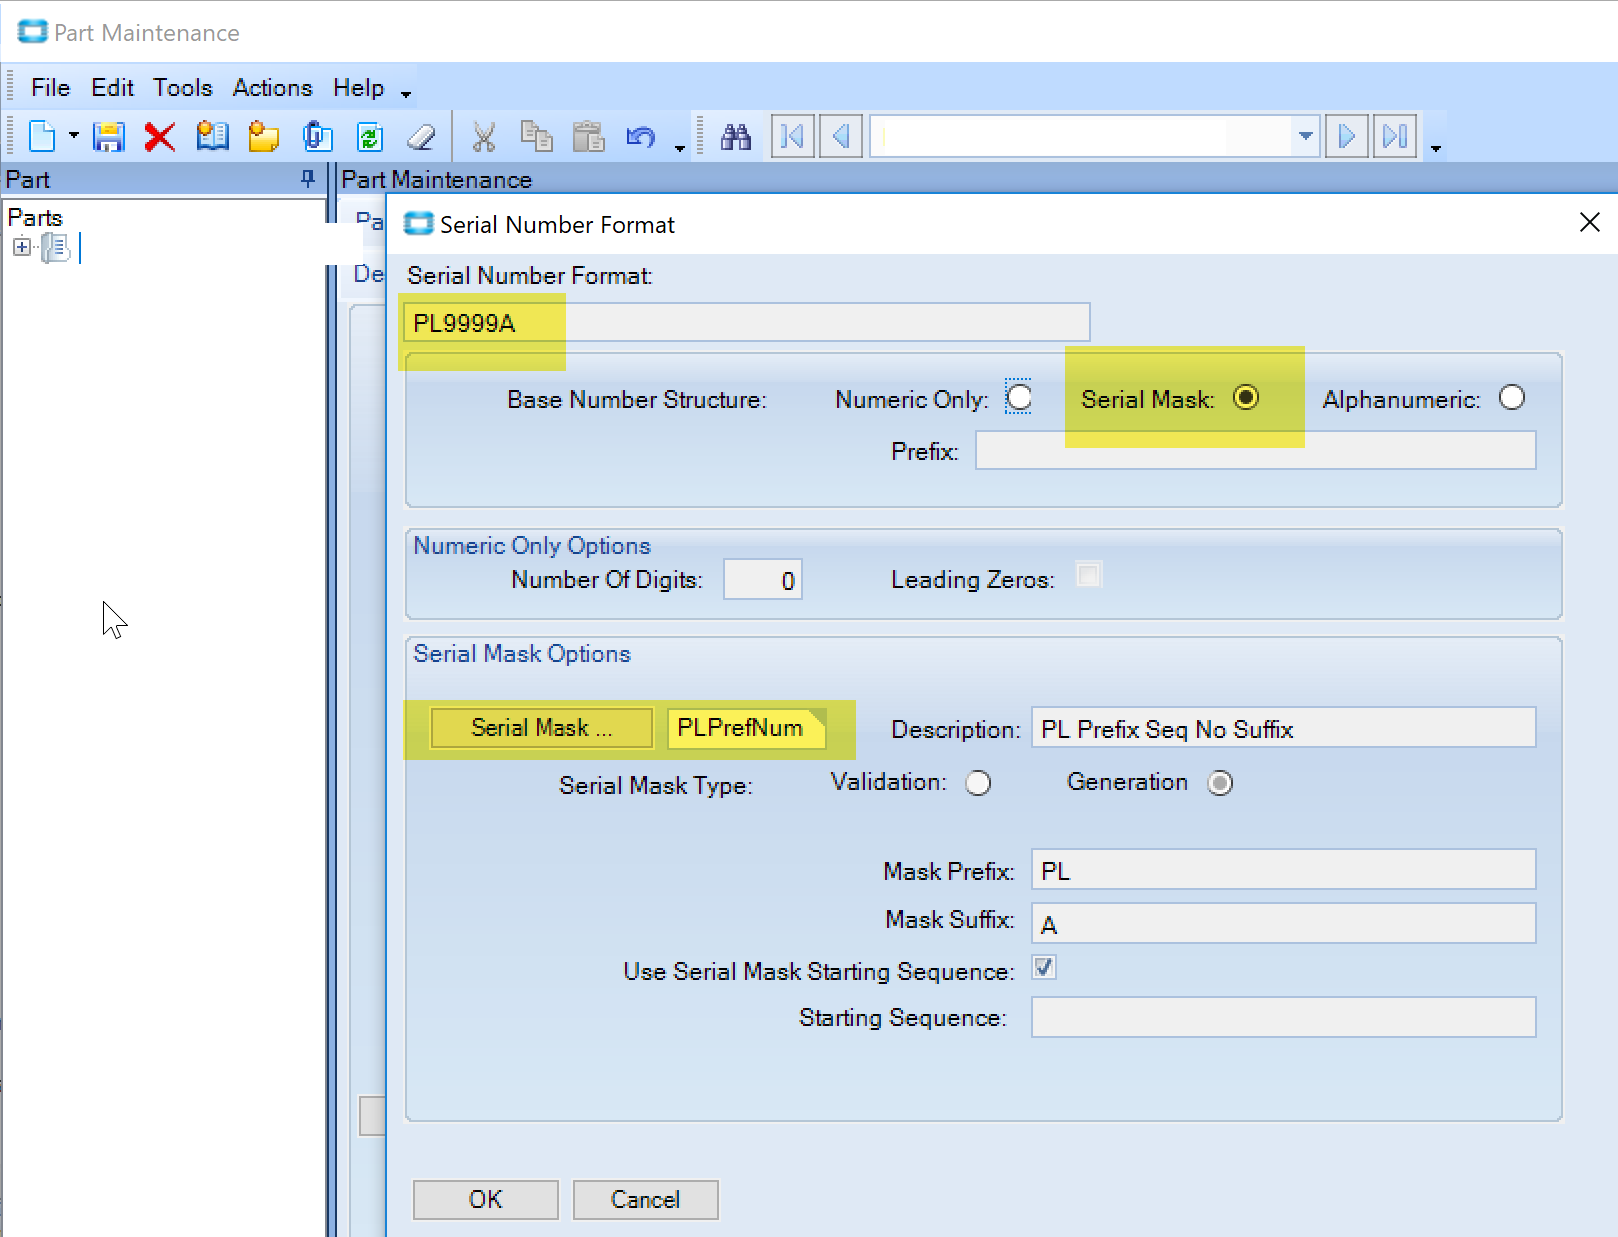Screen dimensions: 1618x1237
Task: Open the menu bar options arrow
Action: click(406, 94)
